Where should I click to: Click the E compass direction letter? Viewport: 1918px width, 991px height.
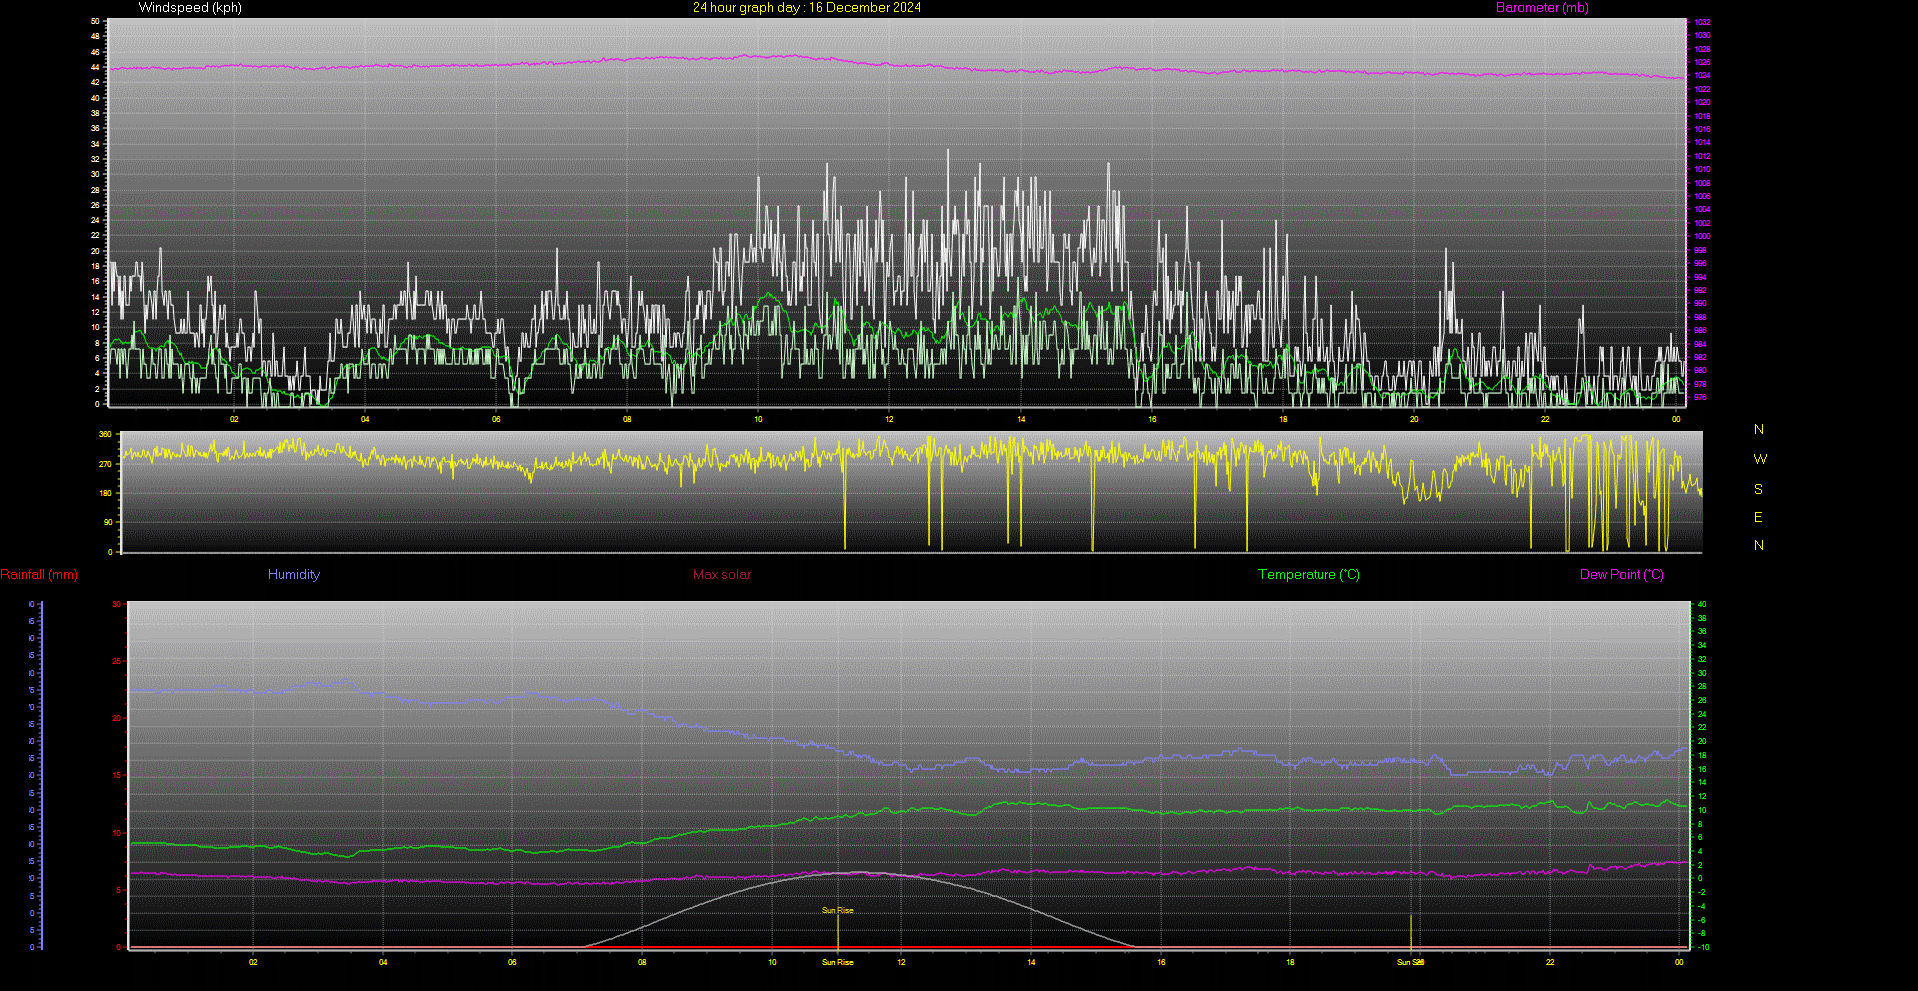[x=1759, y=518]
